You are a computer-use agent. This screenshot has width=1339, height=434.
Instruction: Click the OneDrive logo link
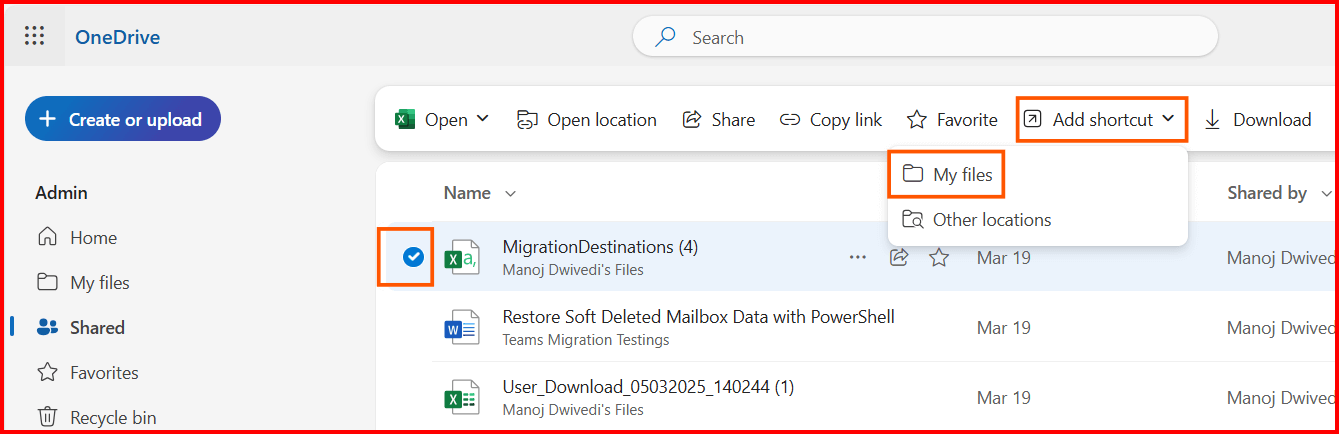pos(117,38)
